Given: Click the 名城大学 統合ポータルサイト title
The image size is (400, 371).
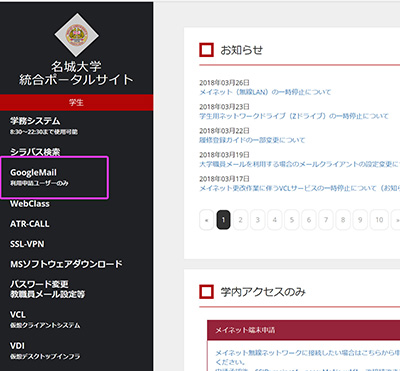Looking at the screenshot, I should 76,73.
